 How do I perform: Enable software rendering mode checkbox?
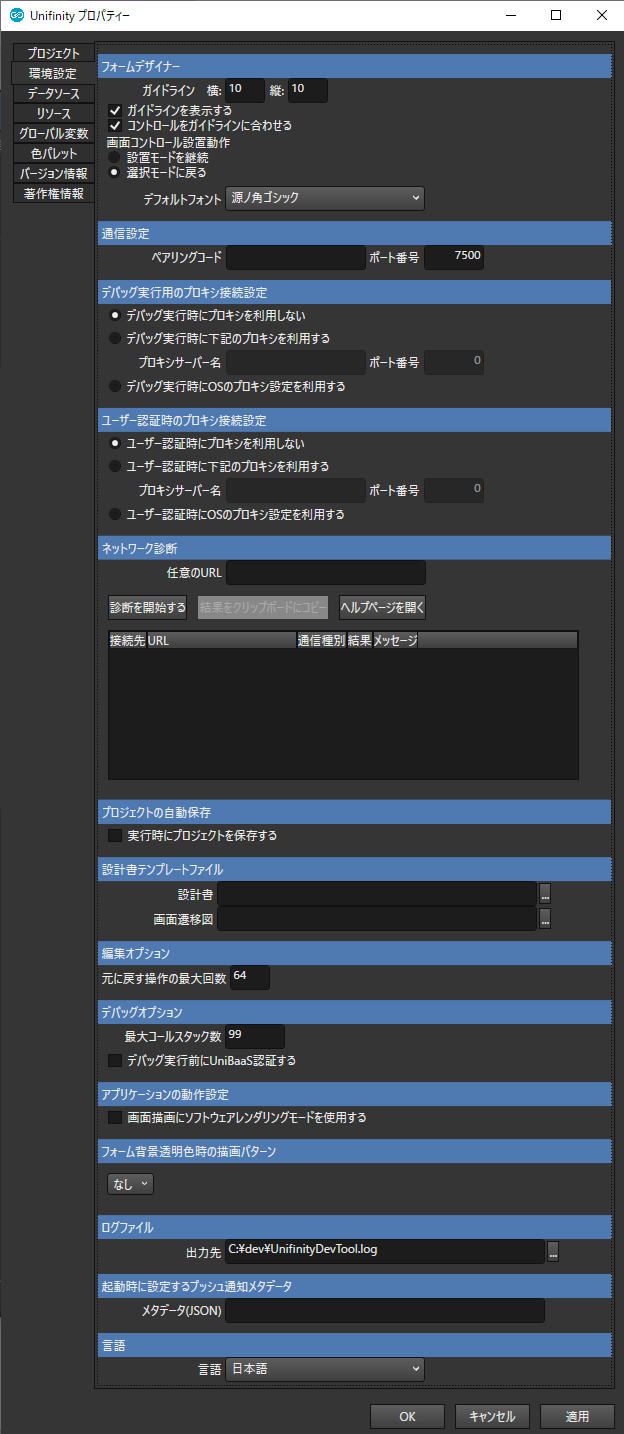[x=115, y=1117]
